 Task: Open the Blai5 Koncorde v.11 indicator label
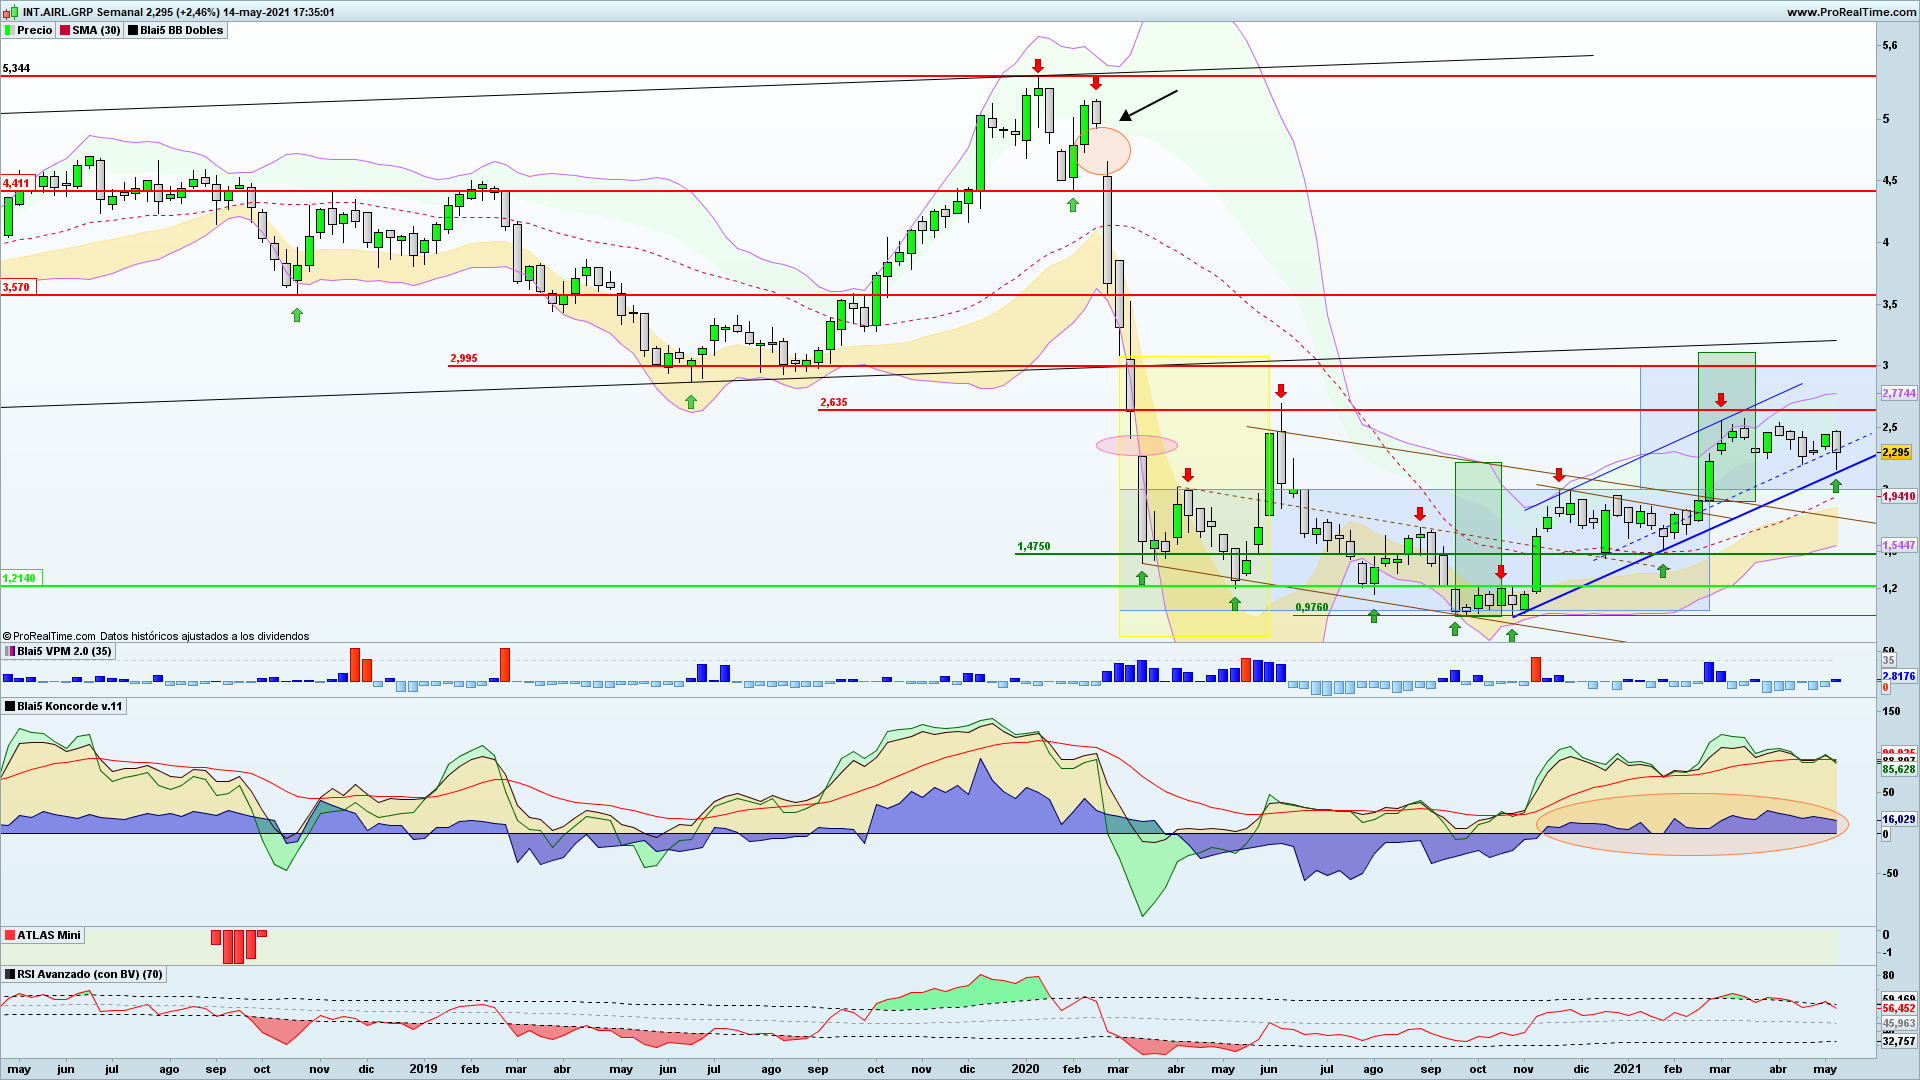point(63,706)
